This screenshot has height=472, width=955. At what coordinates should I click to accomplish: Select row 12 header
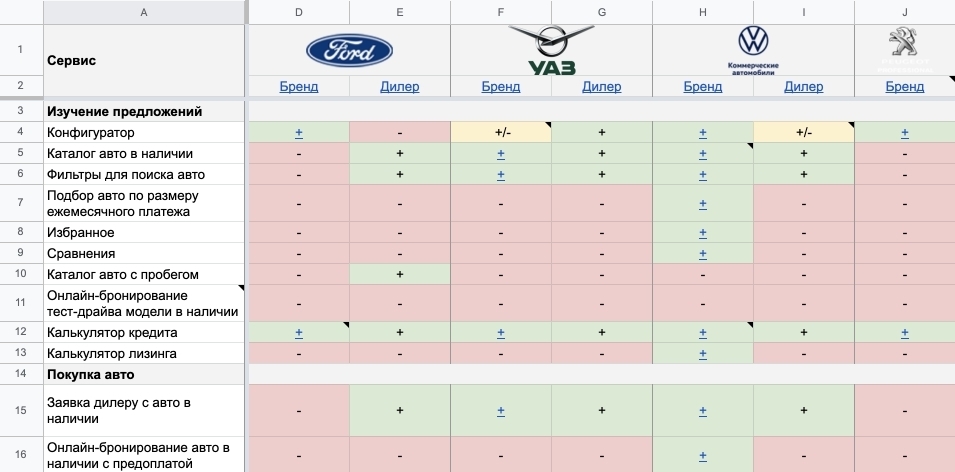20,332
